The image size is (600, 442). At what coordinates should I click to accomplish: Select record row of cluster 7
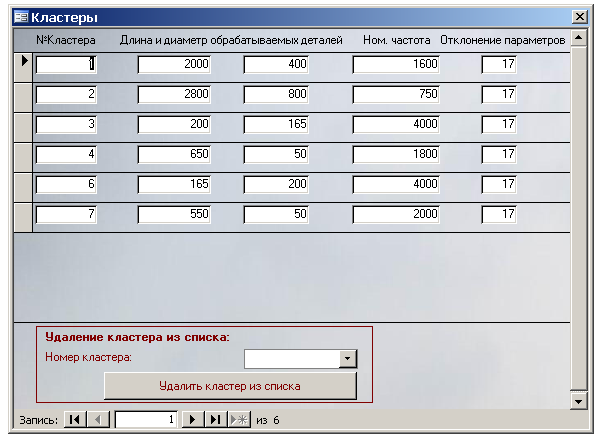click(23, 217)
